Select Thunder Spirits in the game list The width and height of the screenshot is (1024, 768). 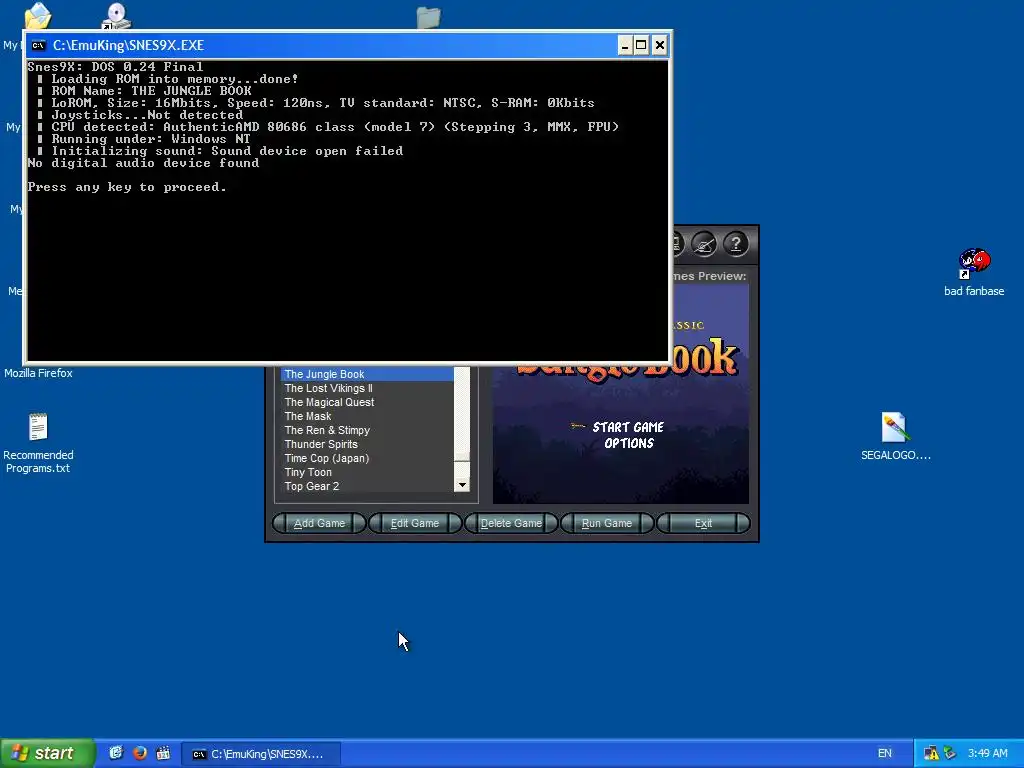coord(367,444)
